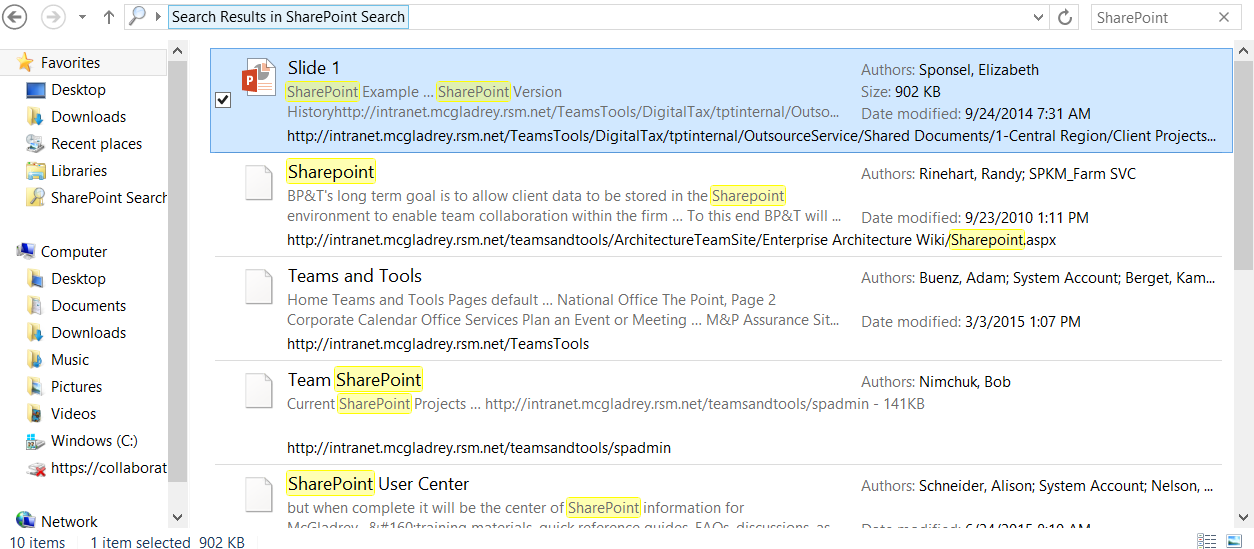Click the file icon of SharePoint User Center
The width and height of the screenshot is (1254, 549).
point(259,493)
